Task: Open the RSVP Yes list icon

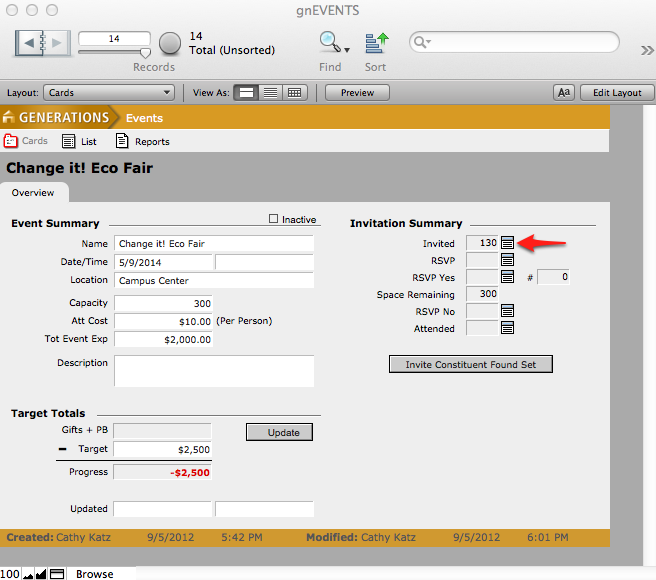Action: click(508, 277)
